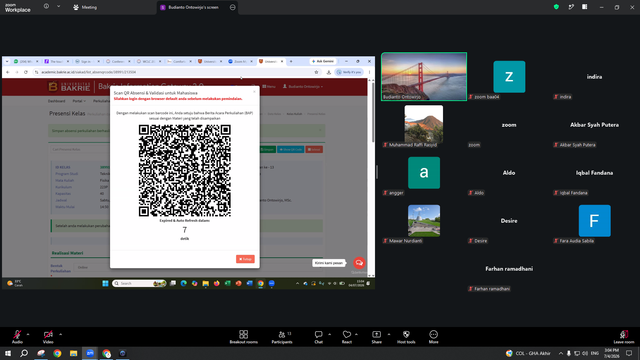Switch to the Meeting tab
This screenshot has height=360, width=640.
click(85, 7)
